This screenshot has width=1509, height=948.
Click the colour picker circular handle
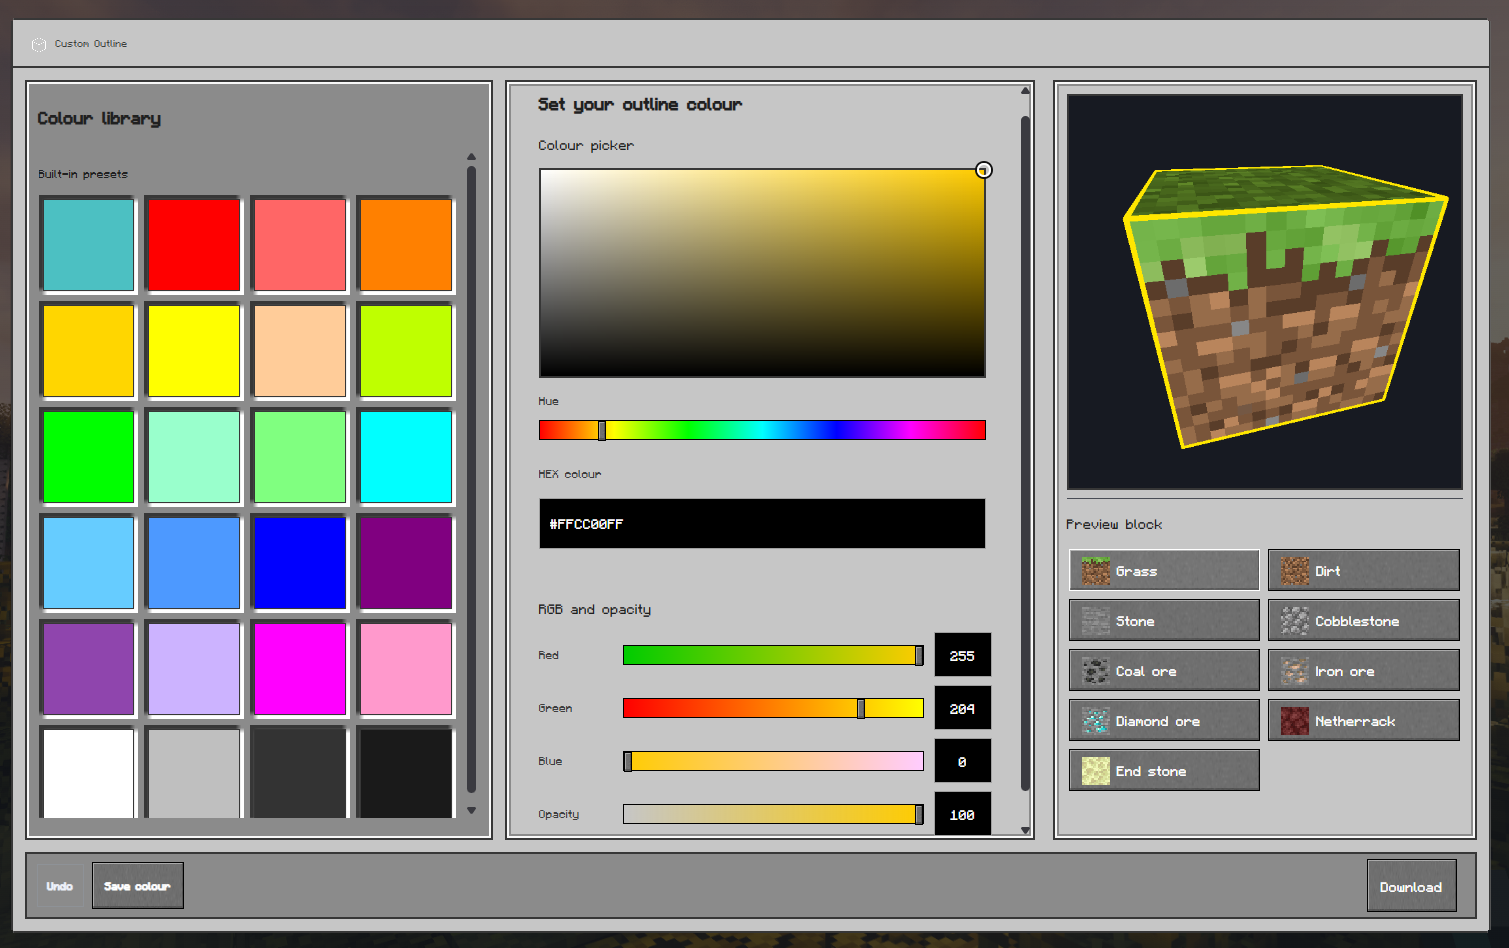[984, 170]
